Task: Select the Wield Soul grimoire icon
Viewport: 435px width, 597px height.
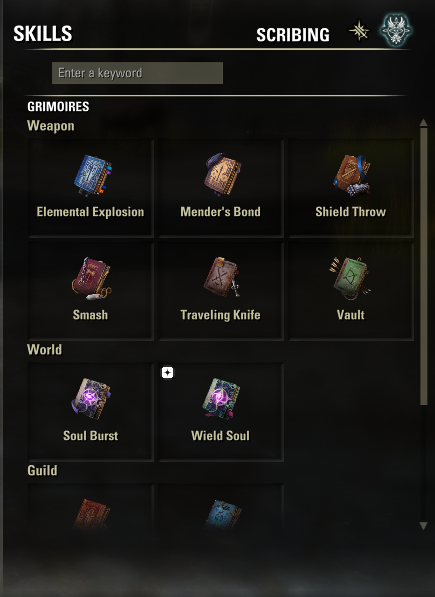Action: click(221, 399)
